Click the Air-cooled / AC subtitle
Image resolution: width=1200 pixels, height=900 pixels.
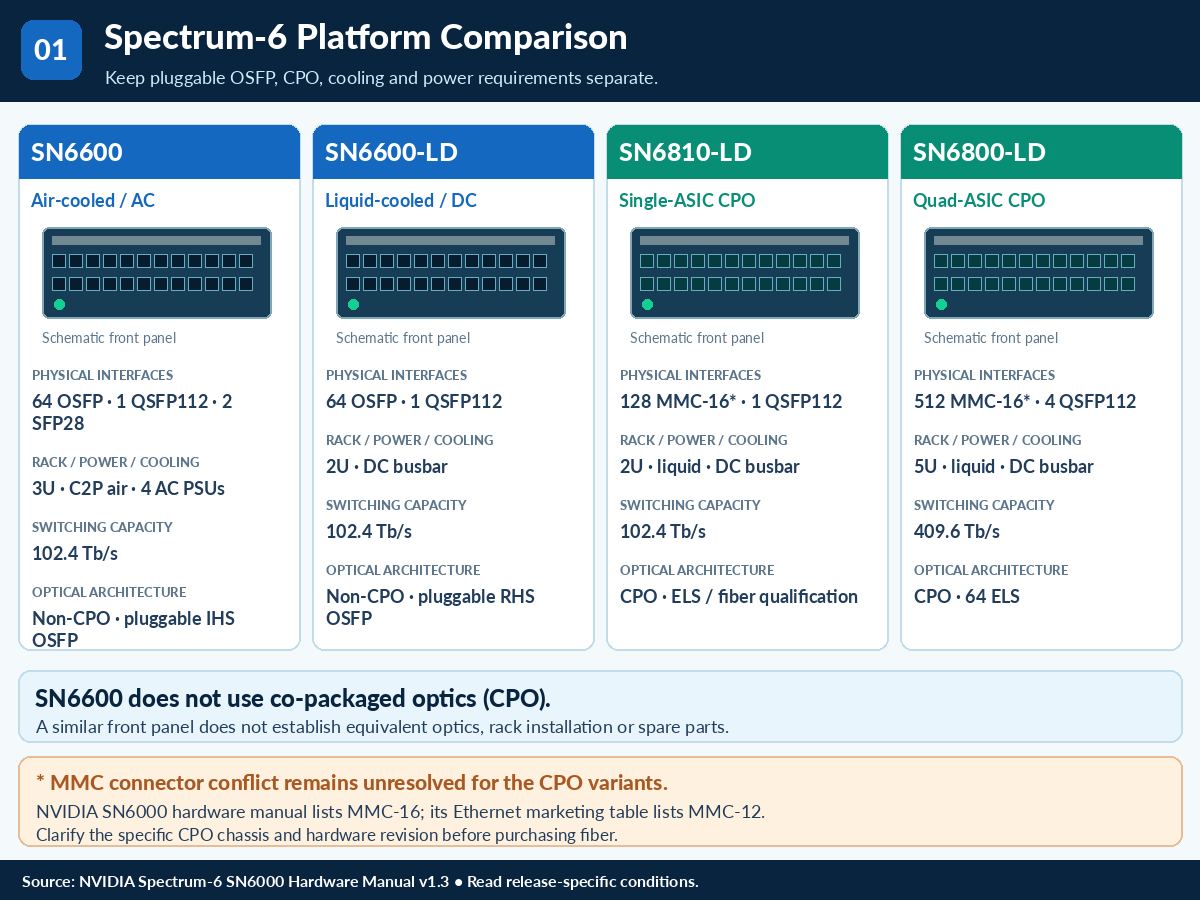tap(93, 200)
